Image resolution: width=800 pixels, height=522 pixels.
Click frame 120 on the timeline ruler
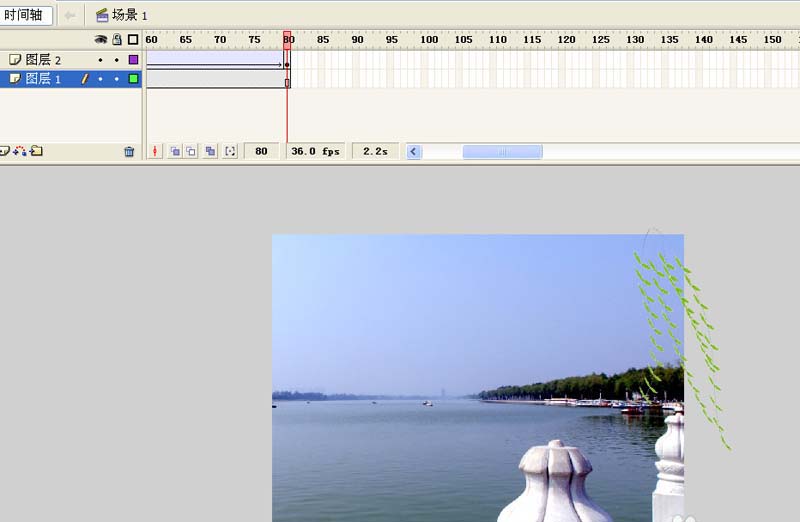[x=566, y=39]
